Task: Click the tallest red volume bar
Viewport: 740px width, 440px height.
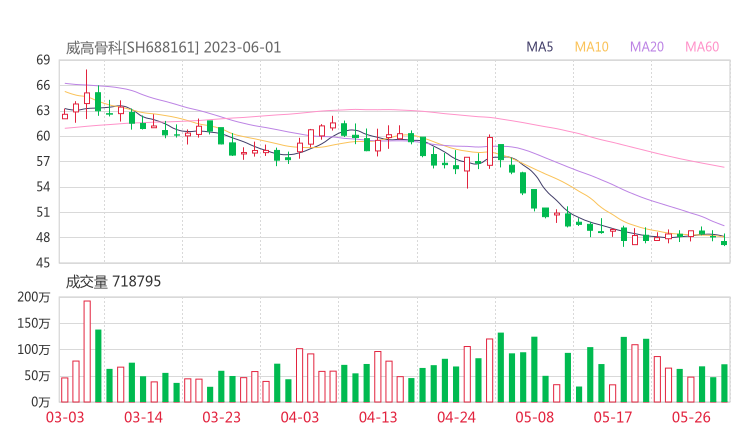Action: [87, 350]
